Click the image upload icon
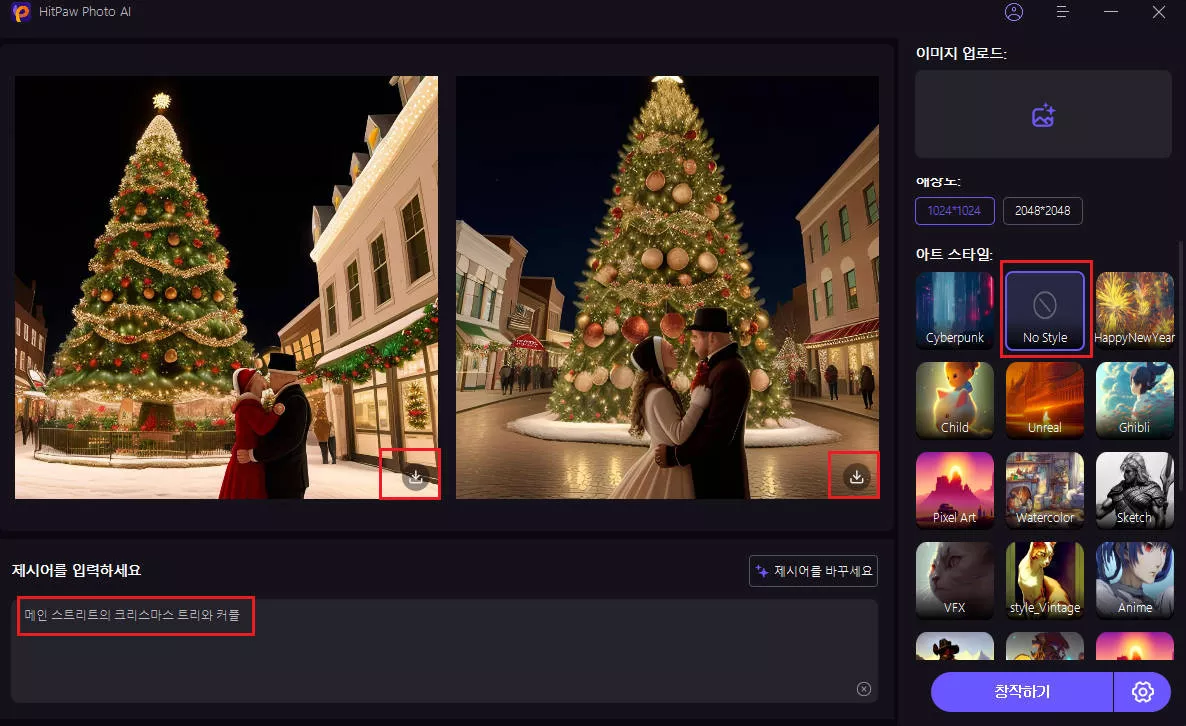The image size is (1186, 726). pos(1043,115)
